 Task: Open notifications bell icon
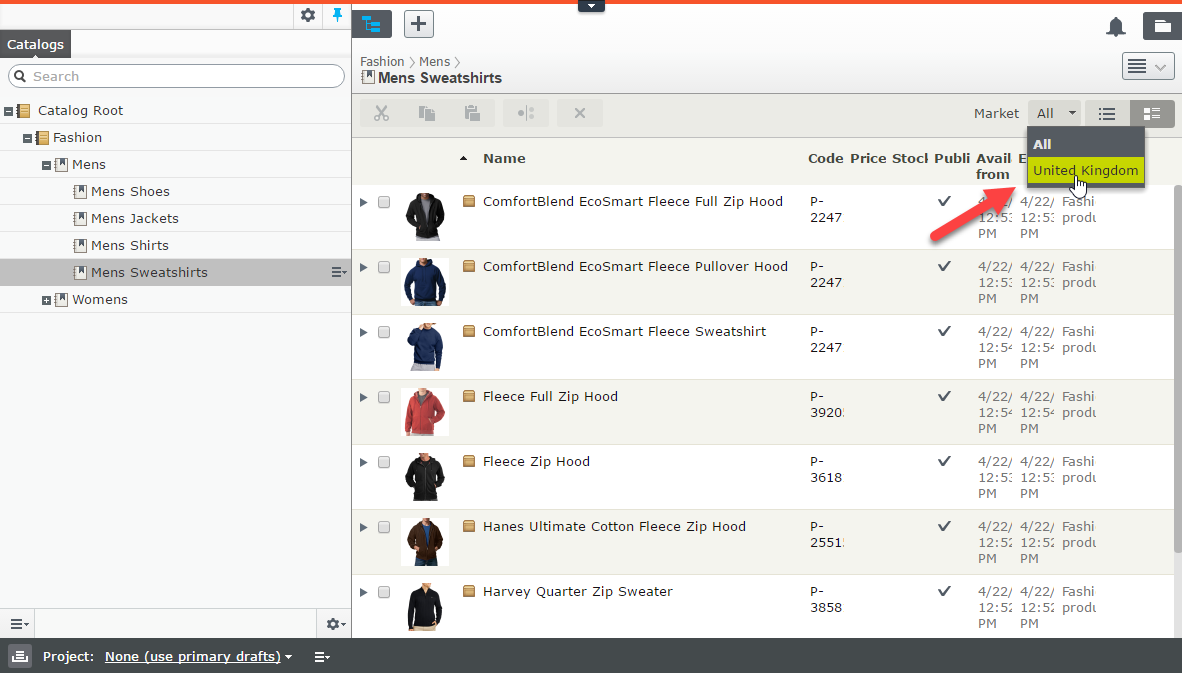[x=1116, y=27]
